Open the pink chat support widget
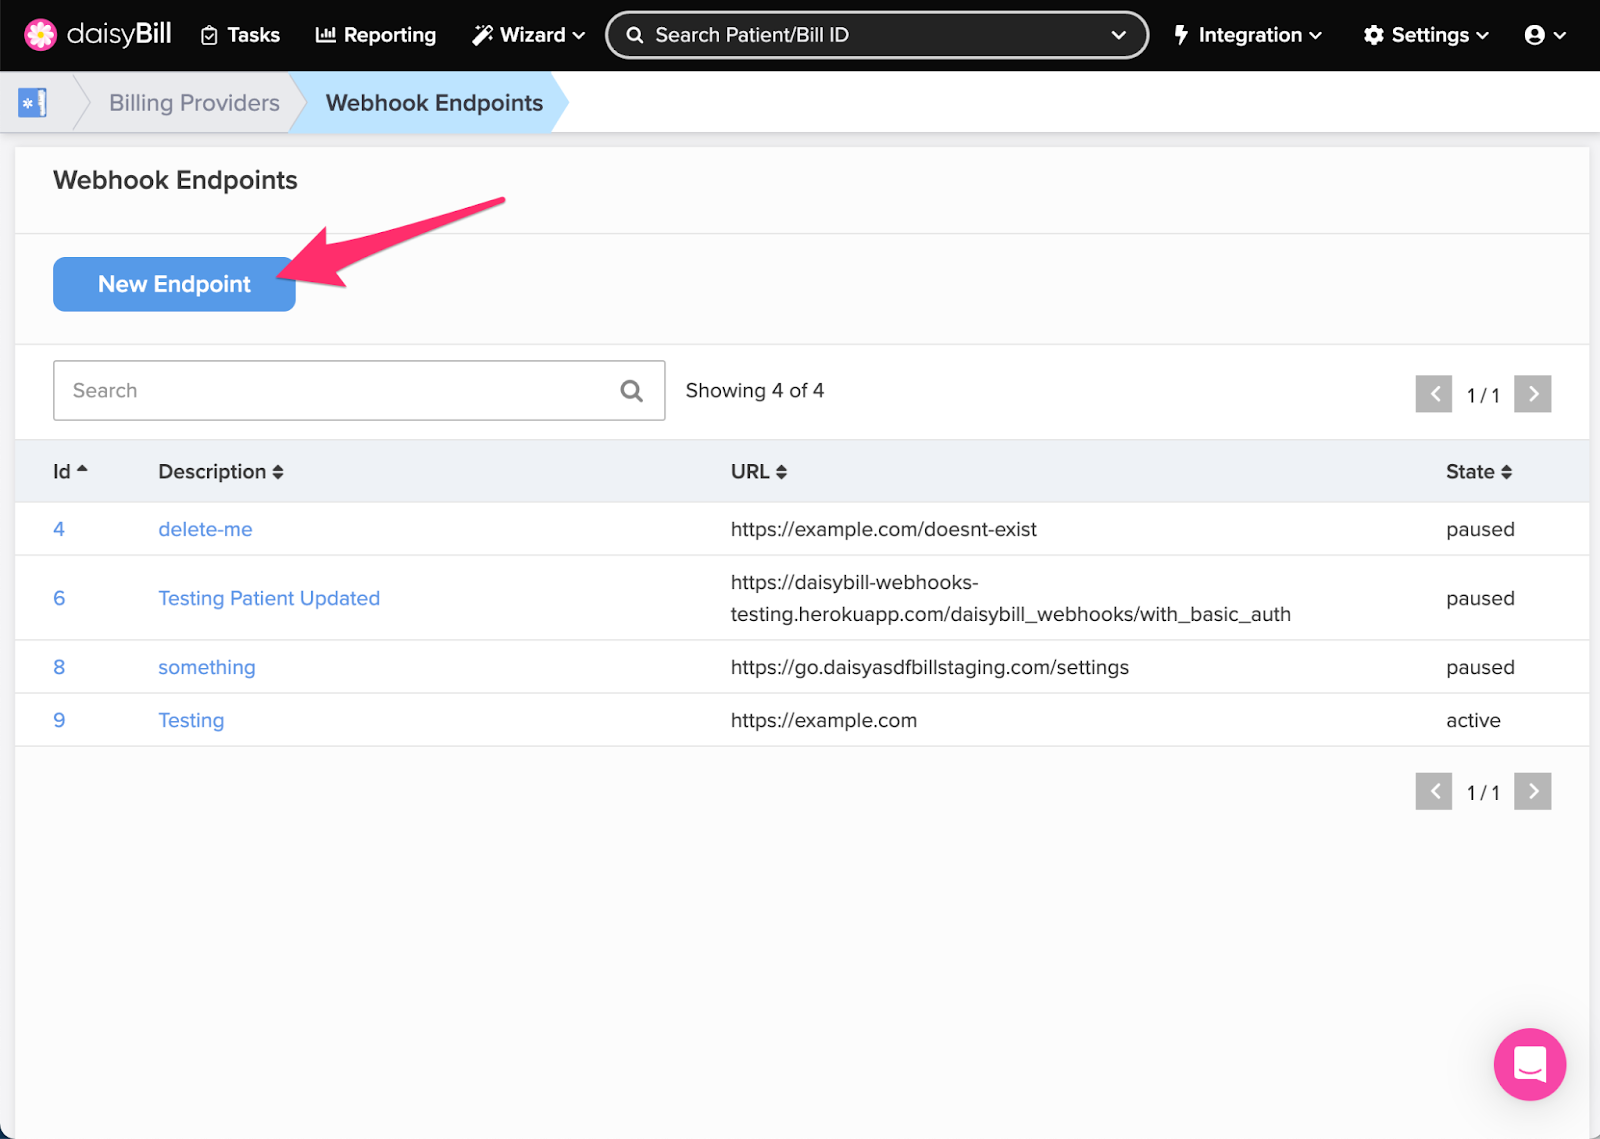Viewport: 1600px width, 1139px height. pos(1530,1064)
